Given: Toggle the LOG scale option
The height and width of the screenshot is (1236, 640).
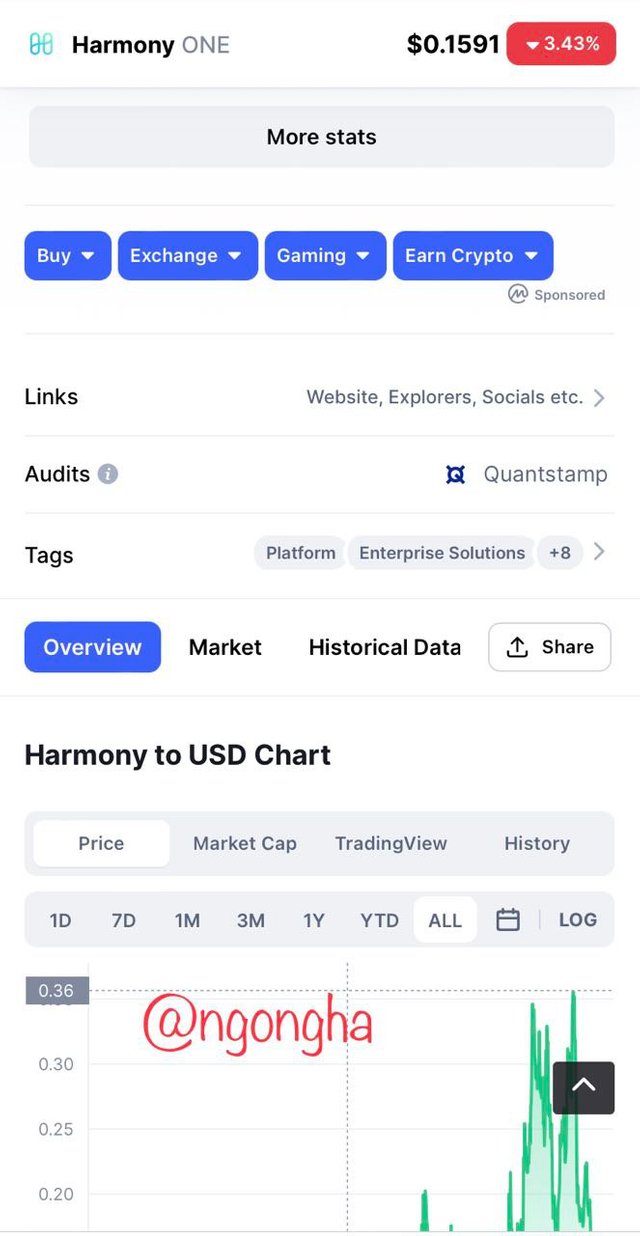Looking at the screenshot, I should (578, 920).
